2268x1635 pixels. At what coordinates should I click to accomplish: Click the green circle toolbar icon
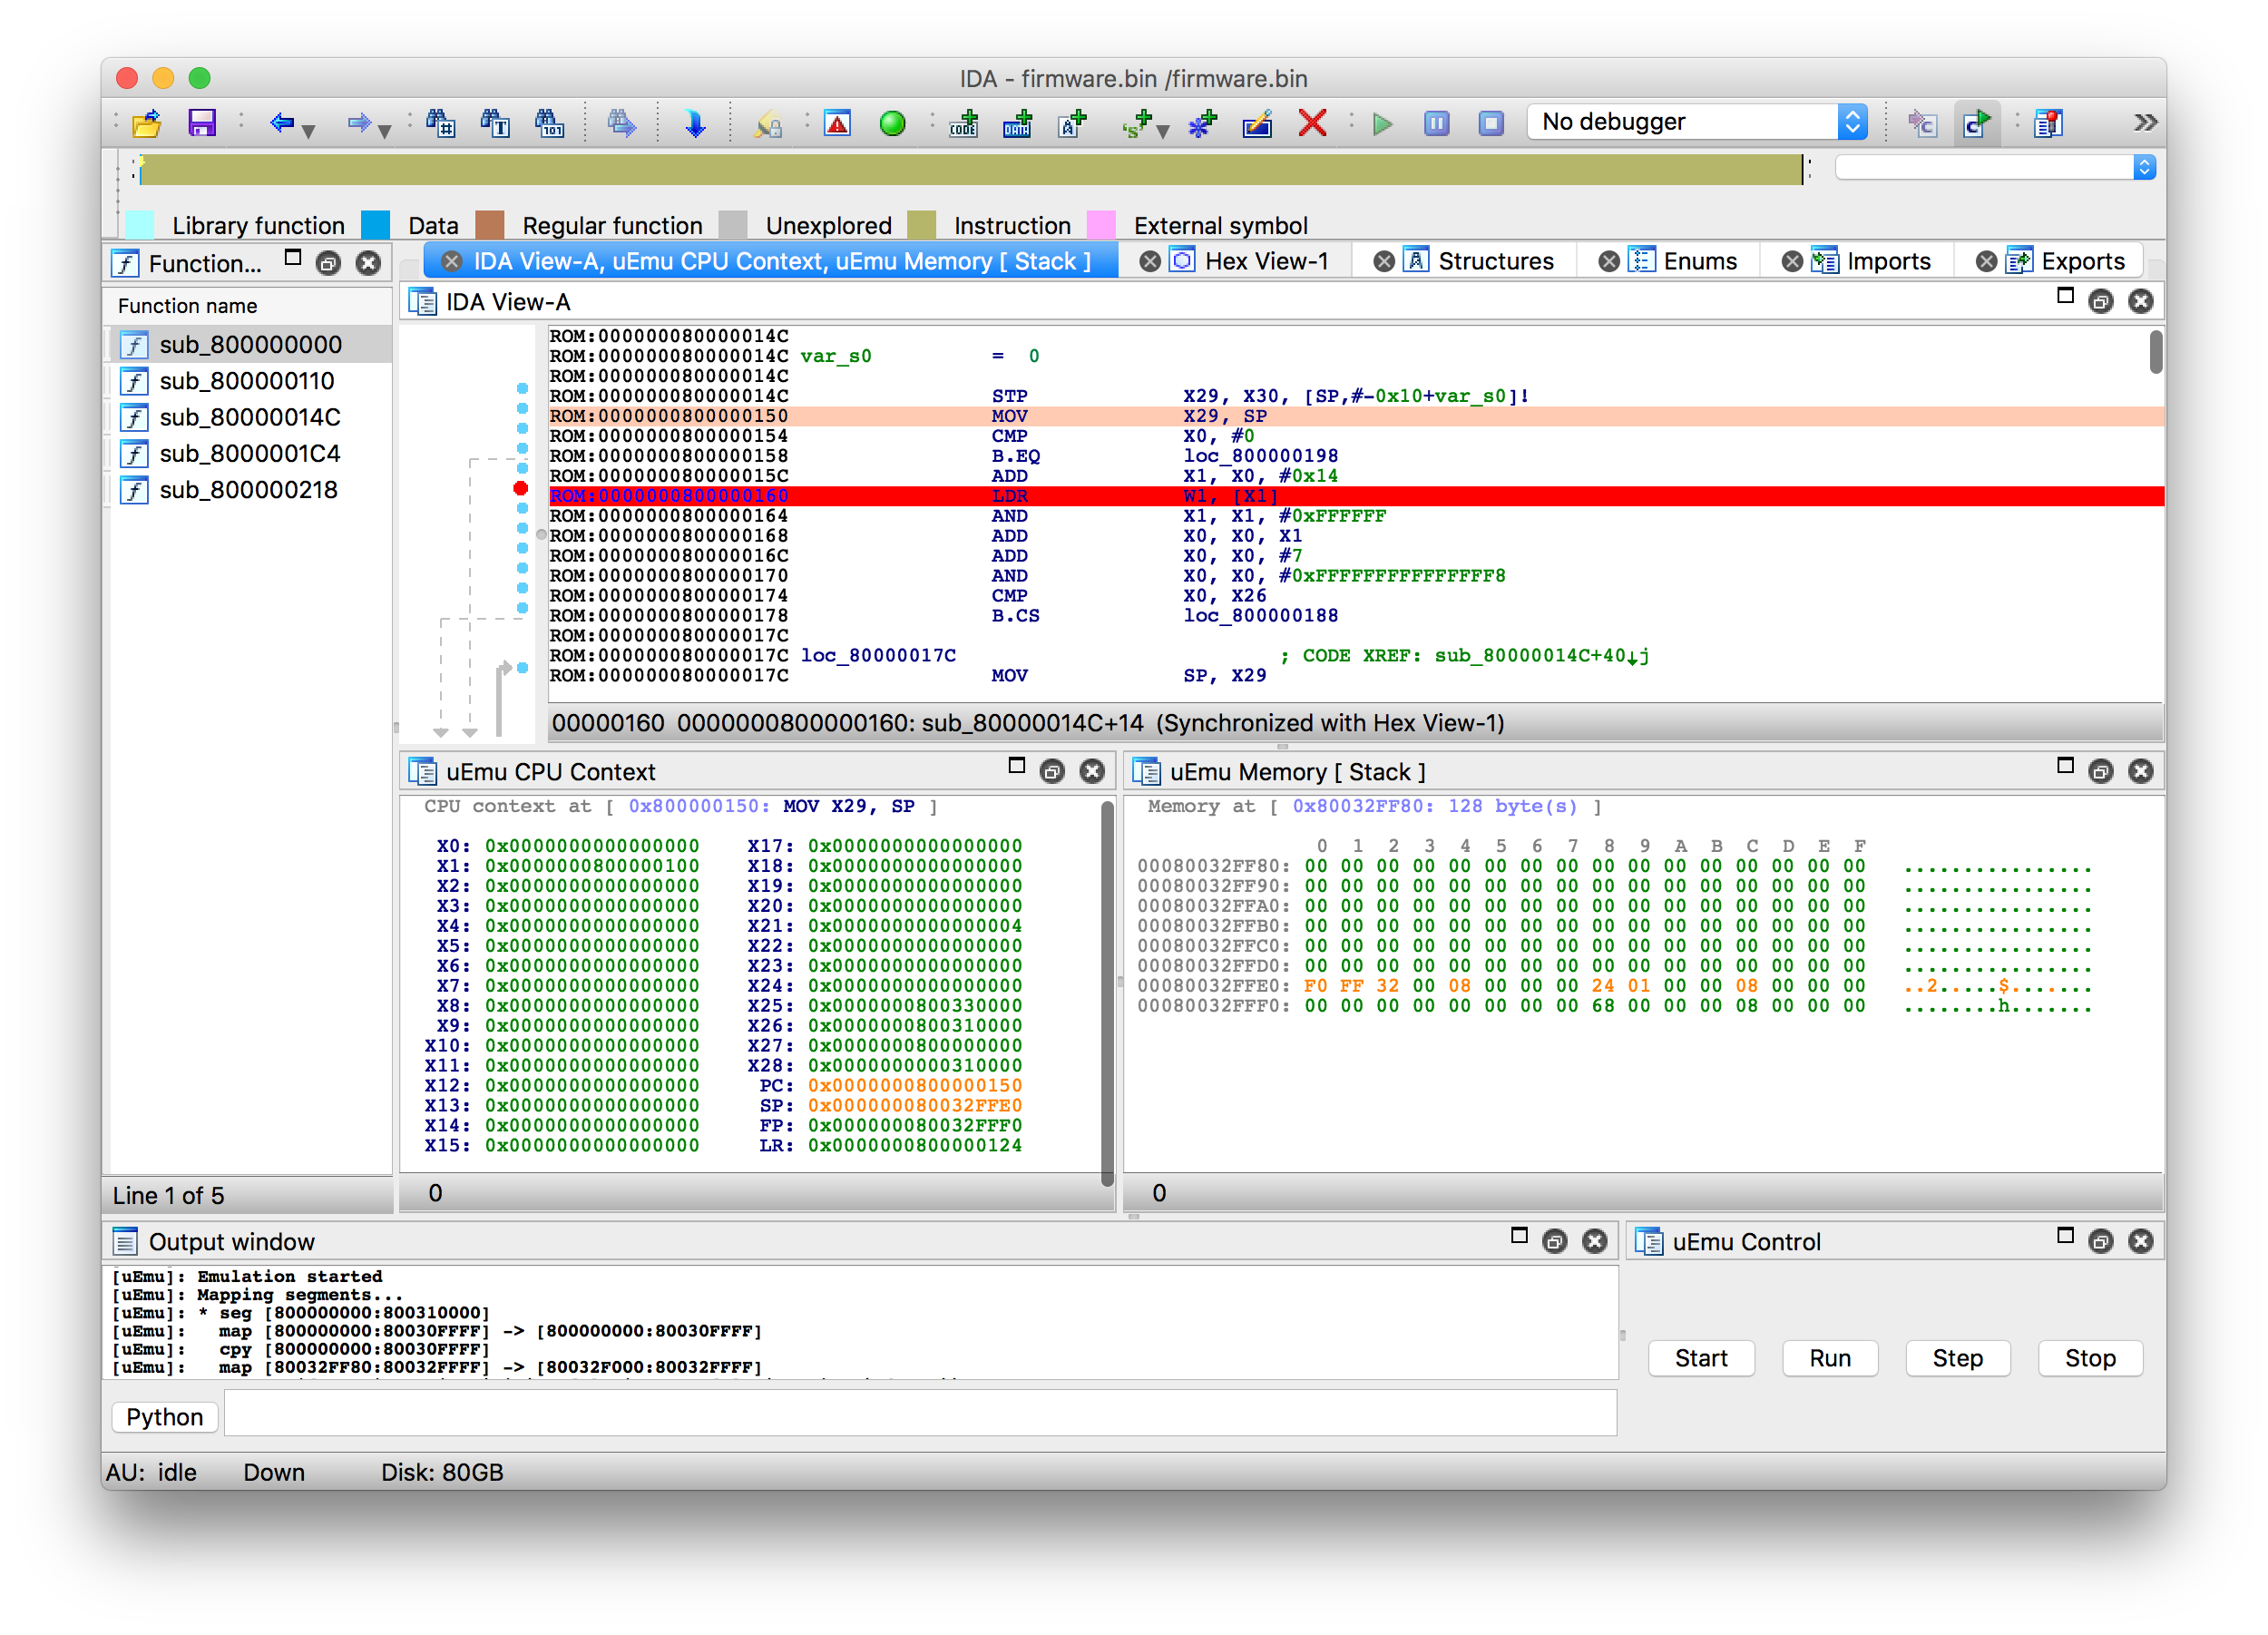pyautogui.click(x=892, y=123)
